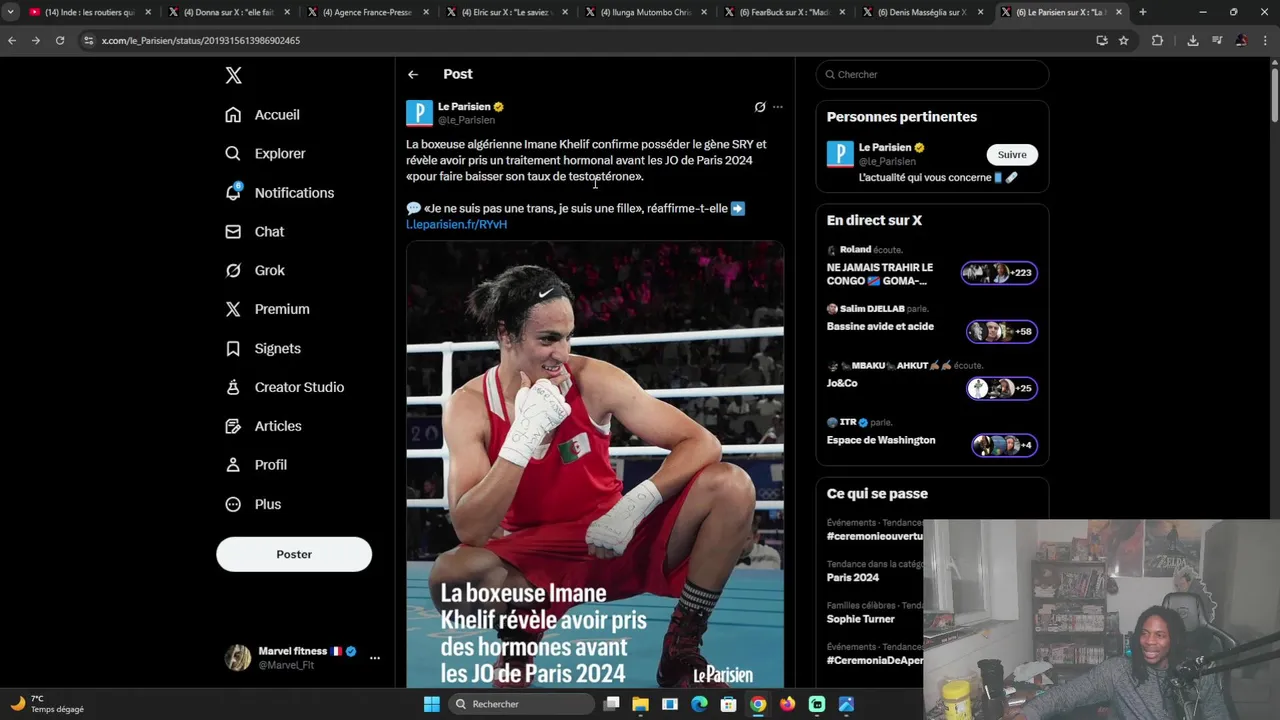Screen dimensions: 1280x720
Task: Open the Chrome three-dot menu
Action: coord(1266,41)
